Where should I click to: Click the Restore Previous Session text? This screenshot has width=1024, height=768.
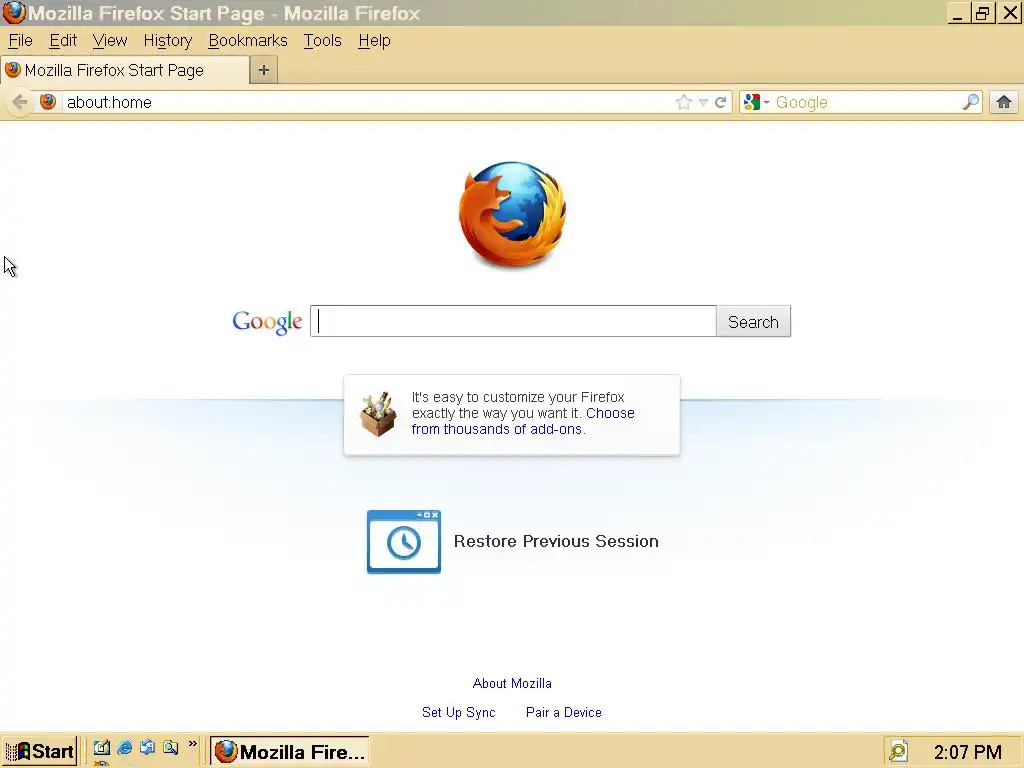click(x=556, y=541)
